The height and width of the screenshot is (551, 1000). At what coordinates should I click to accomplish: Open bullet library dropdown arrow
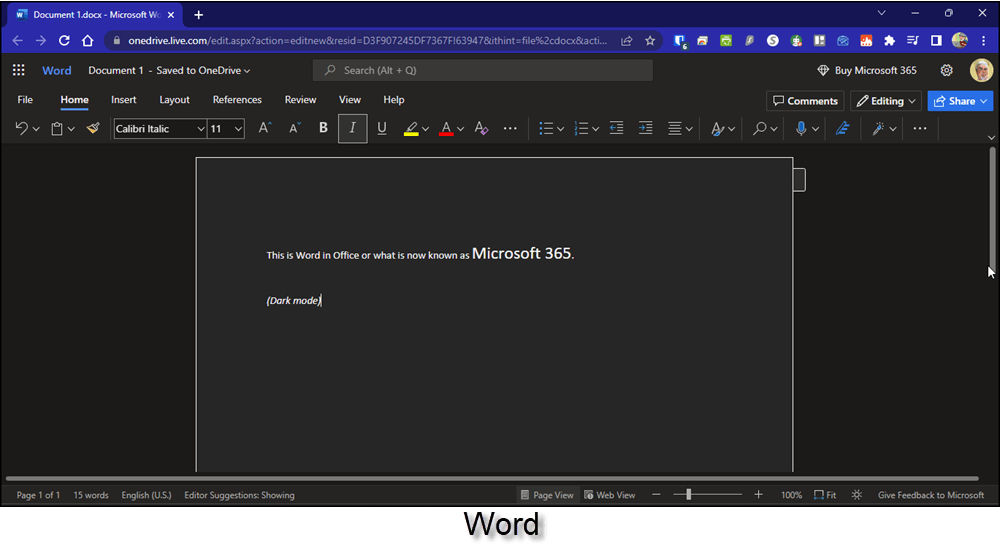coord(561,129)
